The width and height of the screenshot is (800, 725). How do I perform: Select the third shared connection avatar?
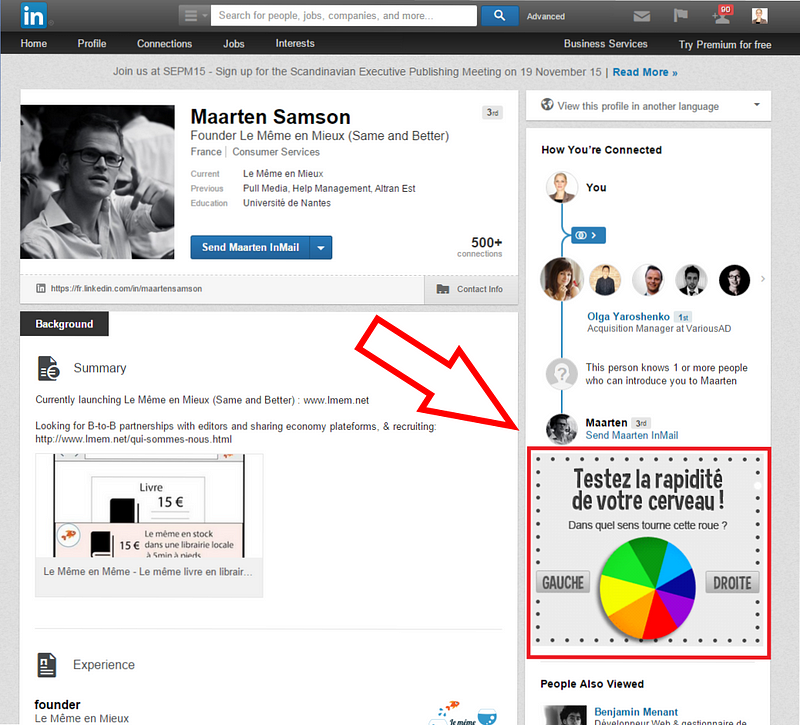[x=648, y=280]
